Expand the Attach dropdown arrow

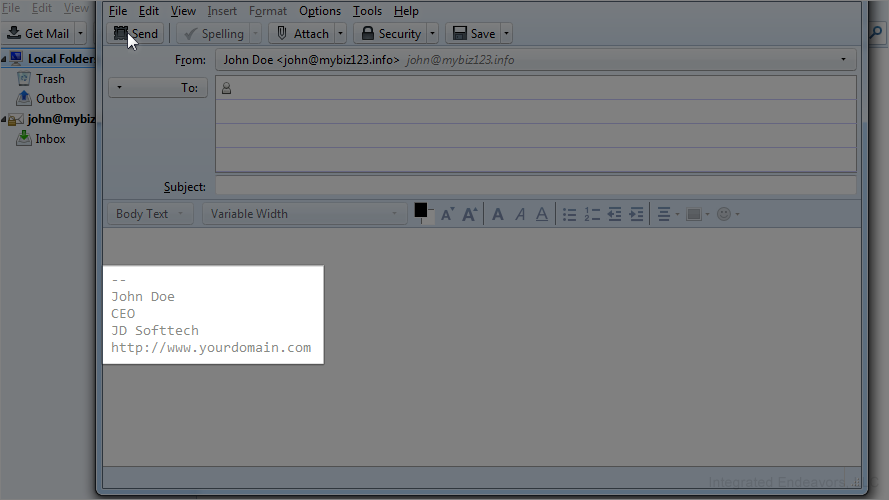tap(340, 33)
